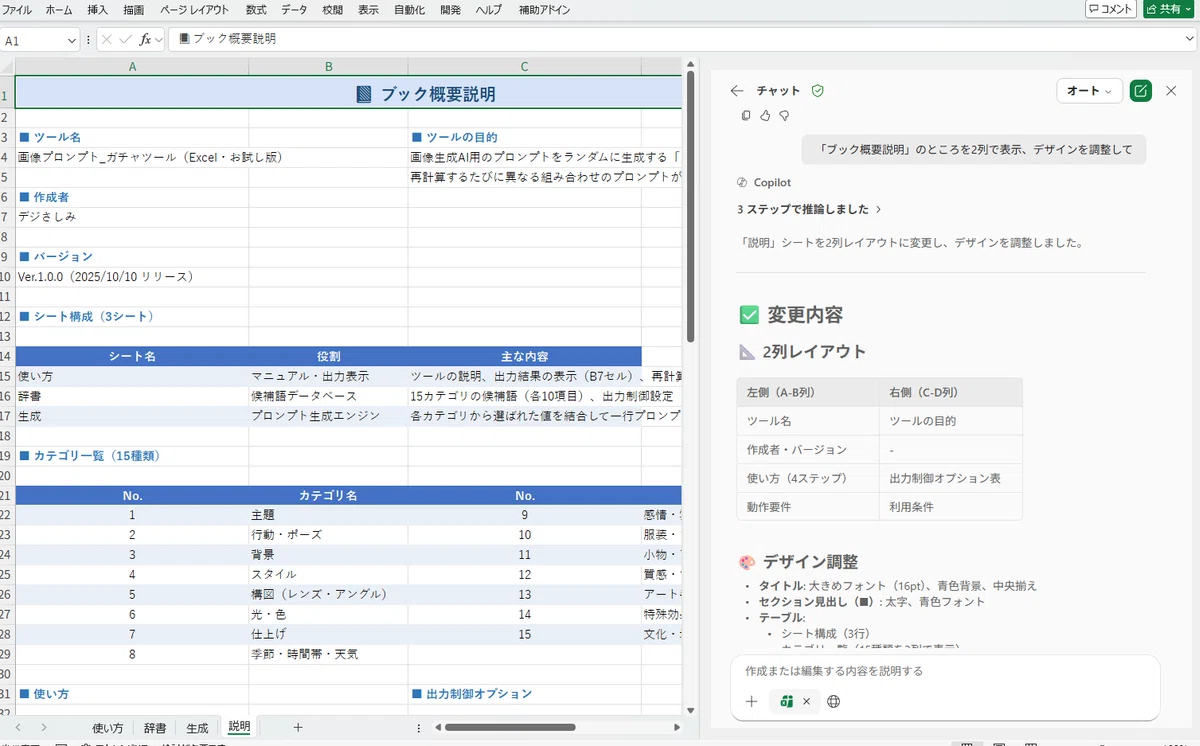Select column B header

[328, 66]
